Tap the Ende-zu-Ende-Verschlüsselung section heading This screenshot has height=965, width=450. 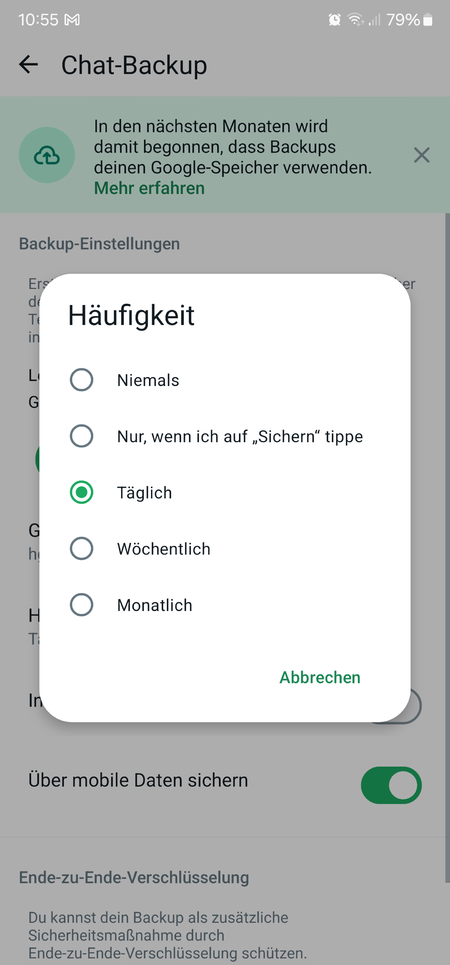click(134, 877)
